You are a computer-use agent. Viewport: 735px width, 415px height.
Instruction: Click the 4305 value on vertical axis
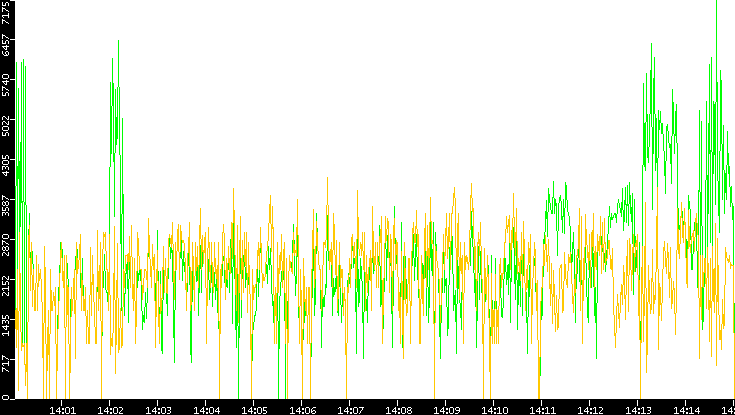tap(6, 164)
